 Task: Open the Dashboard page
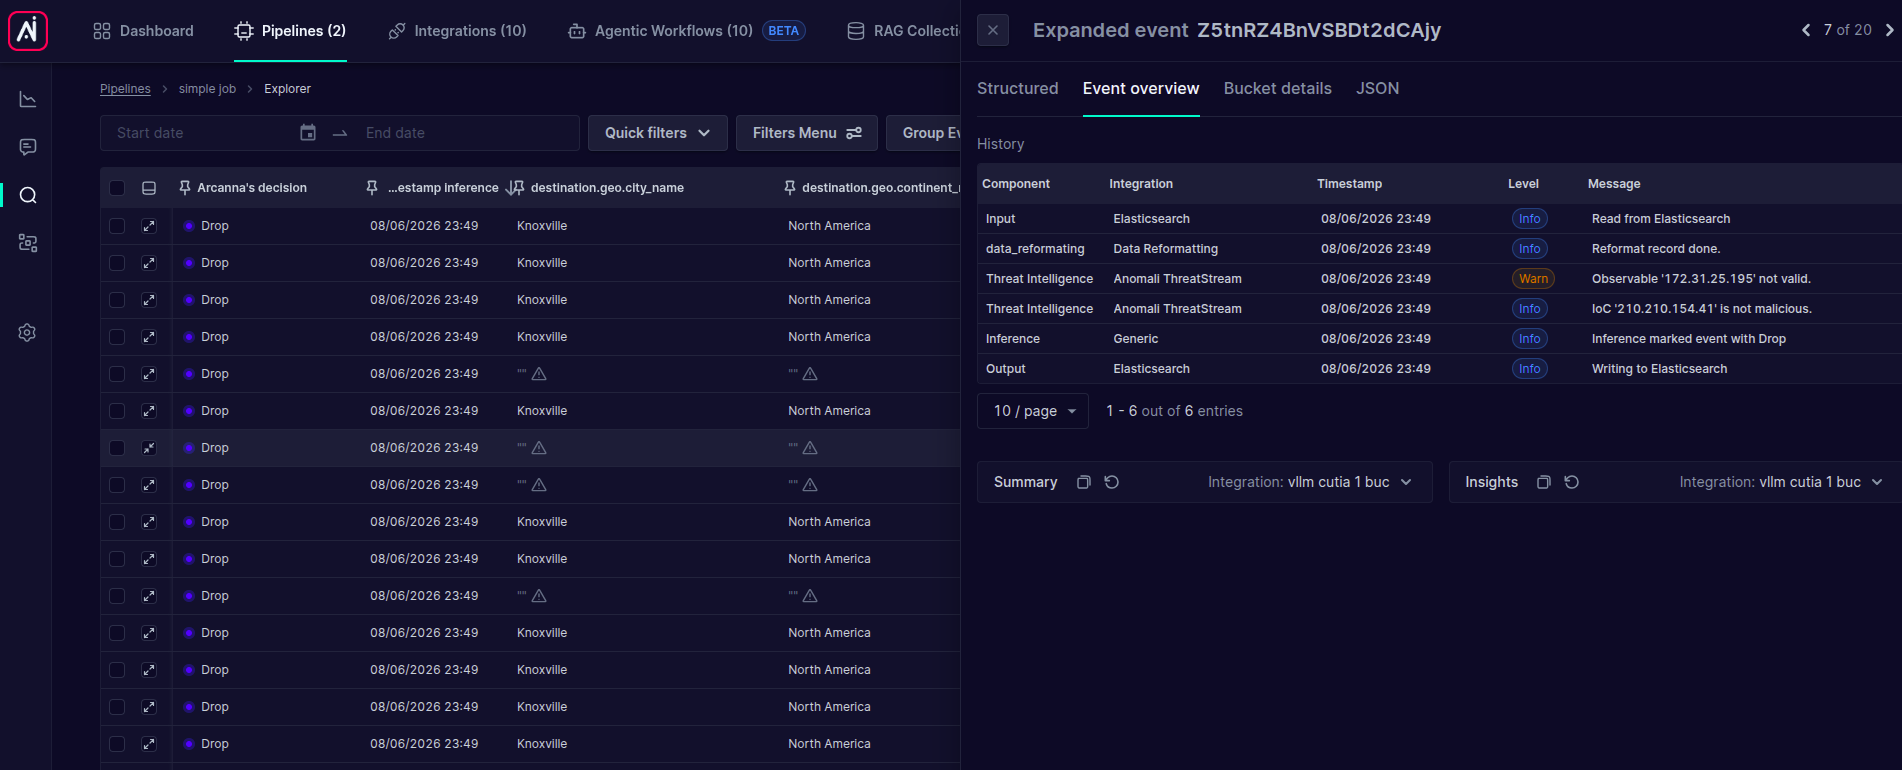pos(143,31)
